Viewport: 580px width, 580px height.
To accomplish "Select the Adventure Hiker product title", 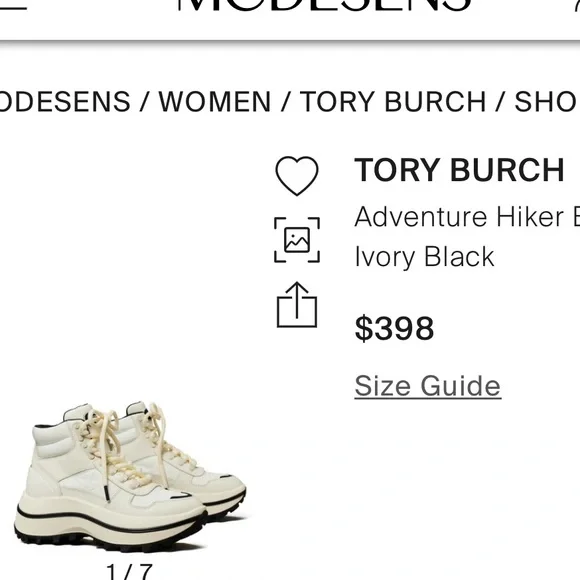I will [x=467, y=217].
